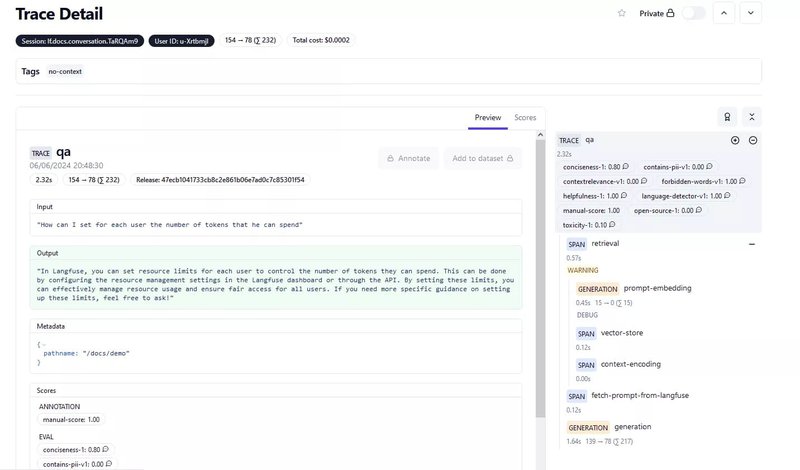800x470 pixels.
Task: Open comment icon on contains-pii-v1 tree score
Action: tap(709, 166)
